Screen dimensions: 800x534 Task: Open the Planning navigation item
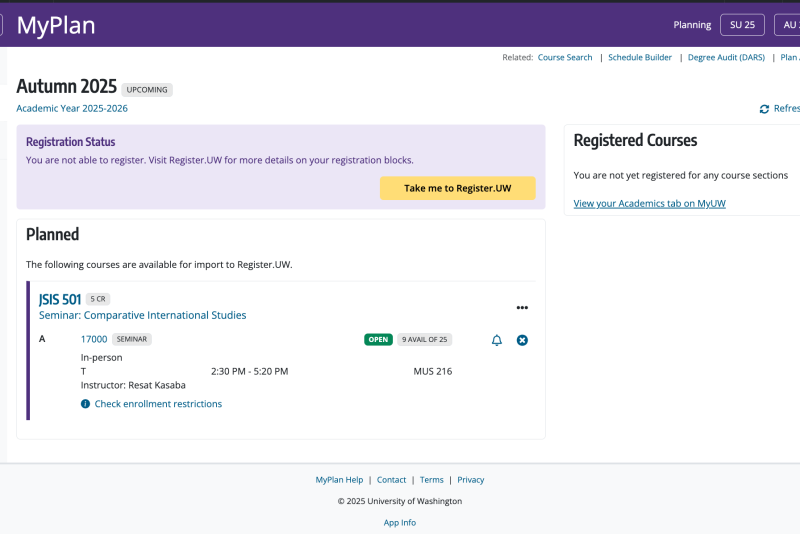pos(692,25)
